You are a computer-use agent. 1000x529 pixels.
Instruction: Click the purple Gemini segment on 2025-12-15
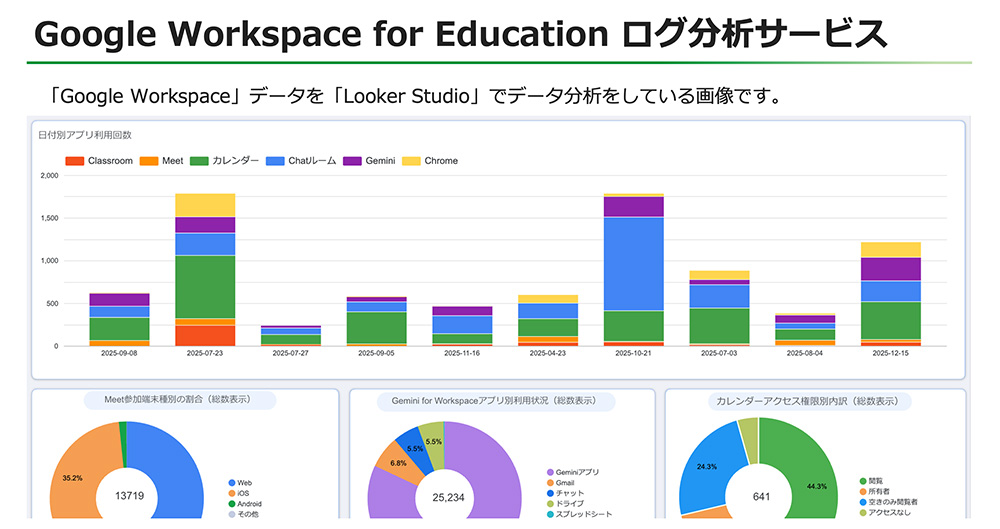click(890, 269)
